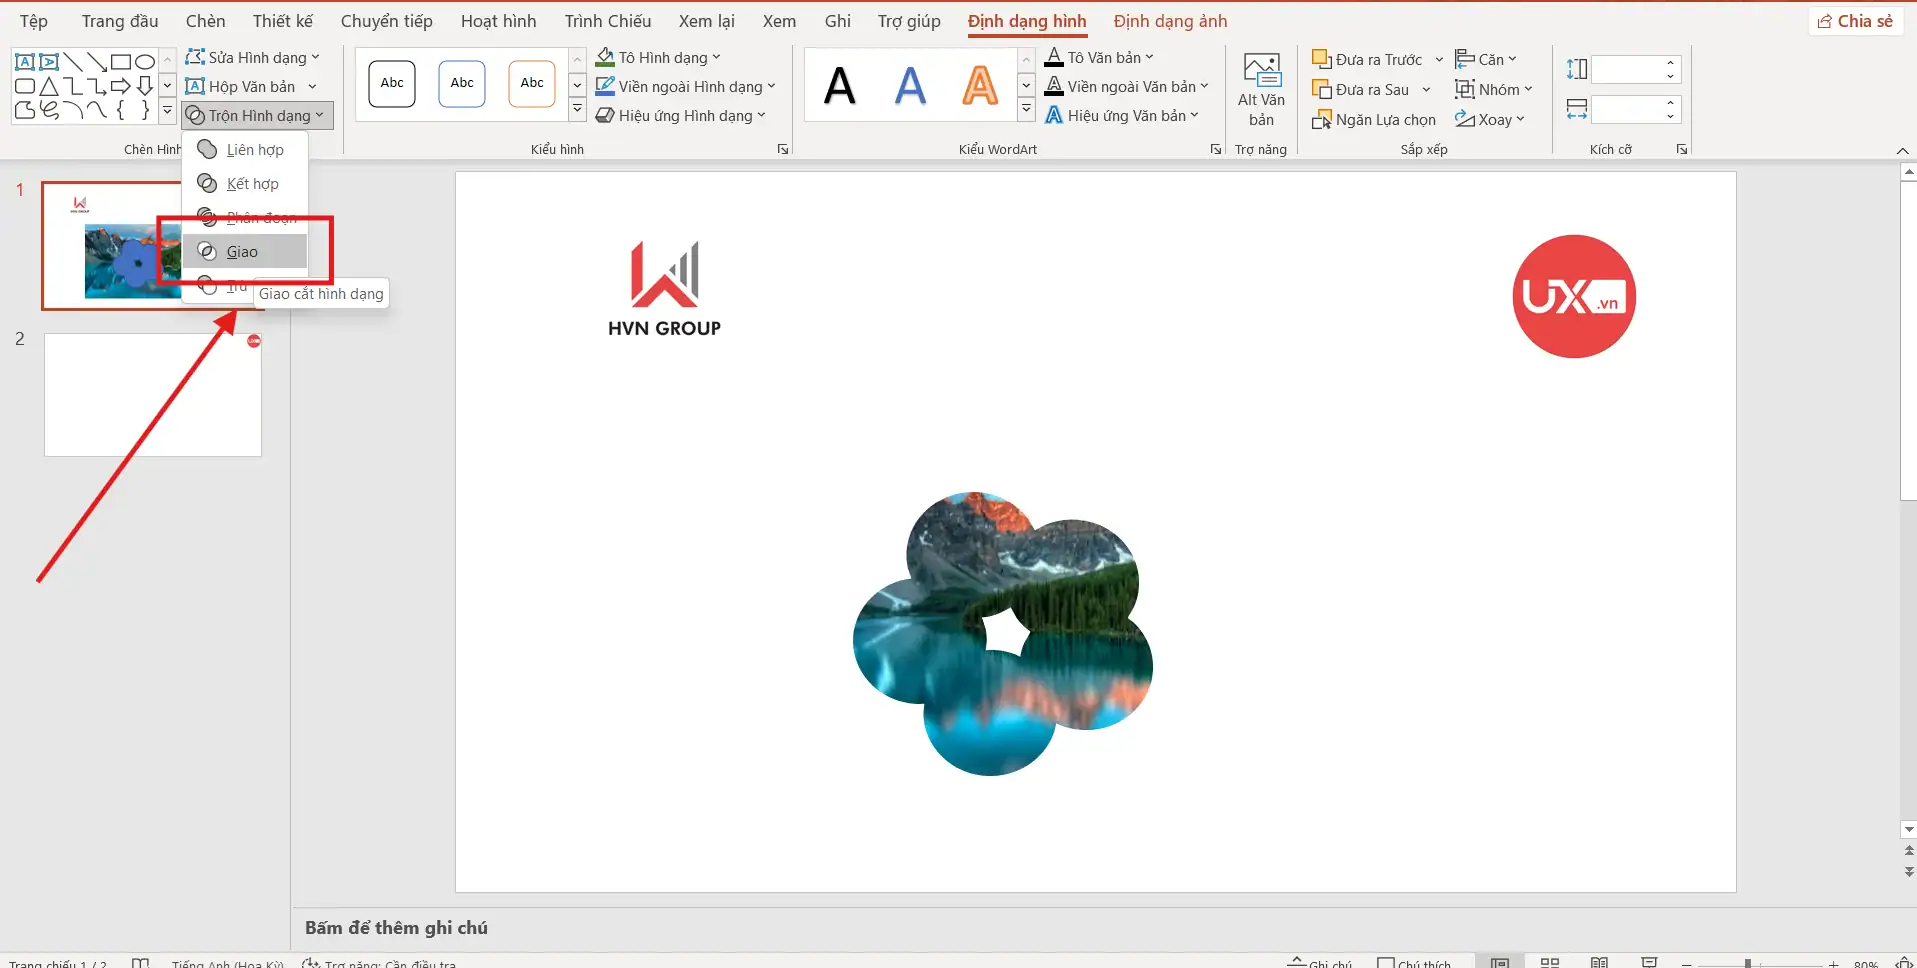Open the Trộn Hình dạng dropdown
The image size is (1917, 968).
[x=258, y=116]
